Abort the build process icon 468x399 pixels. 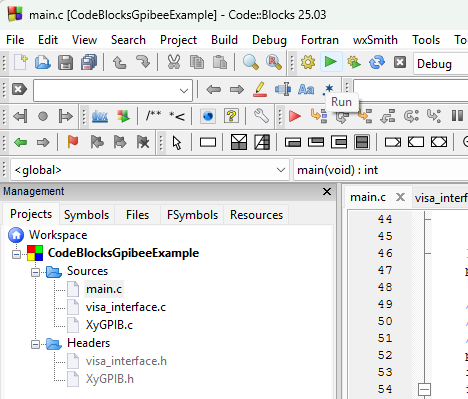tap(400, 62)
